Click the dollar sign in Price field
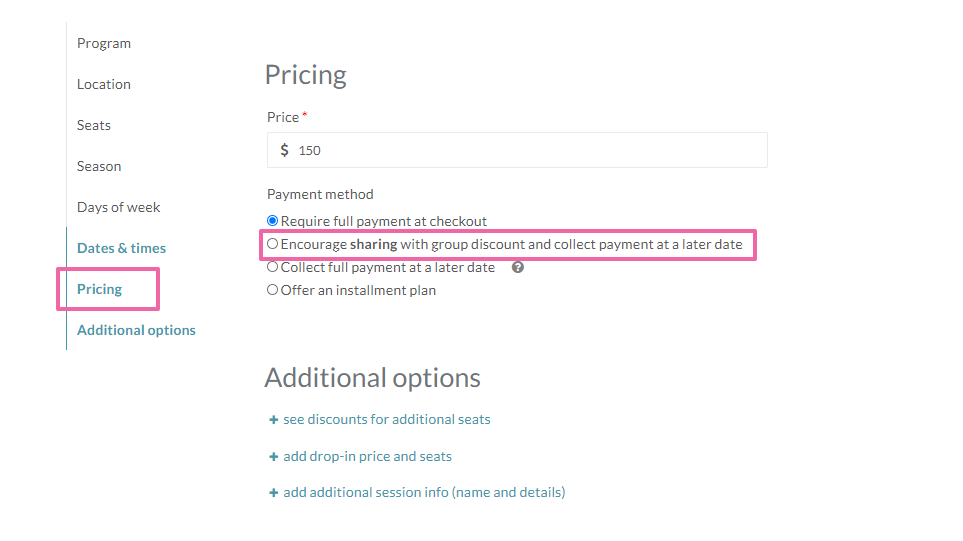The width and height of the screenshot is (963, 541). pos(285,150)
